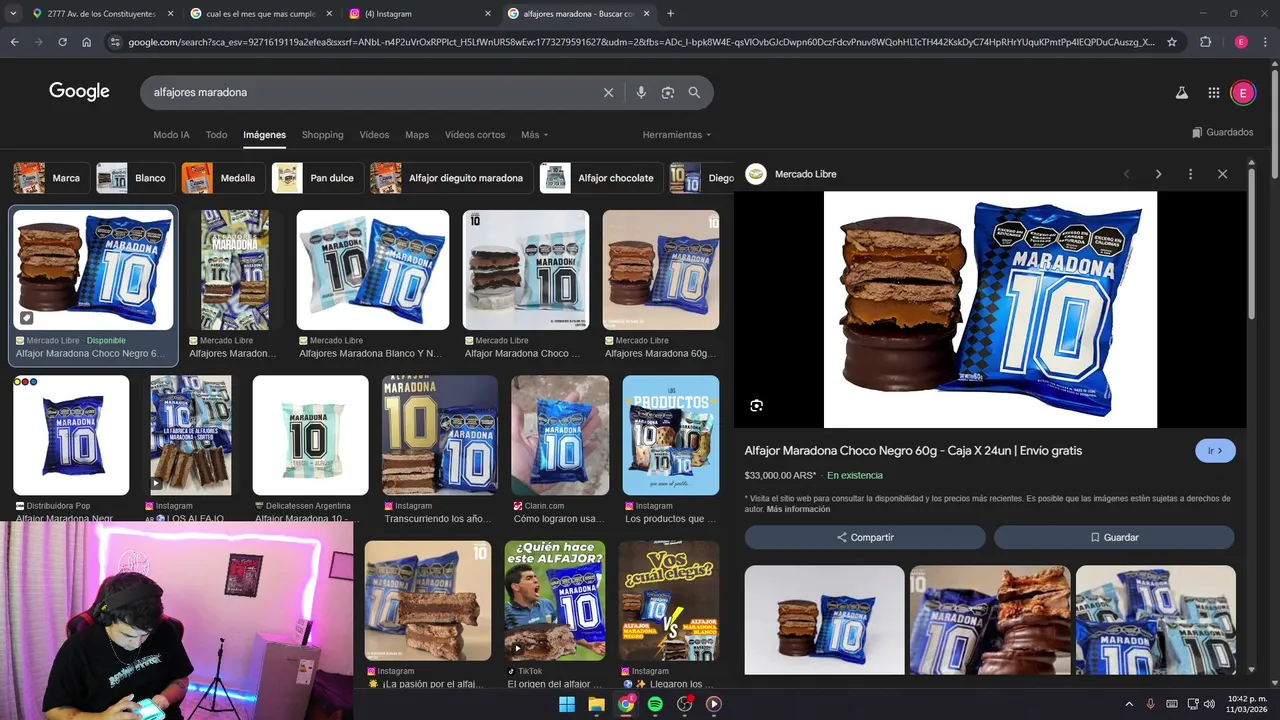Open large product image in preview
The image size is (1280, 720).
(990, 310)
